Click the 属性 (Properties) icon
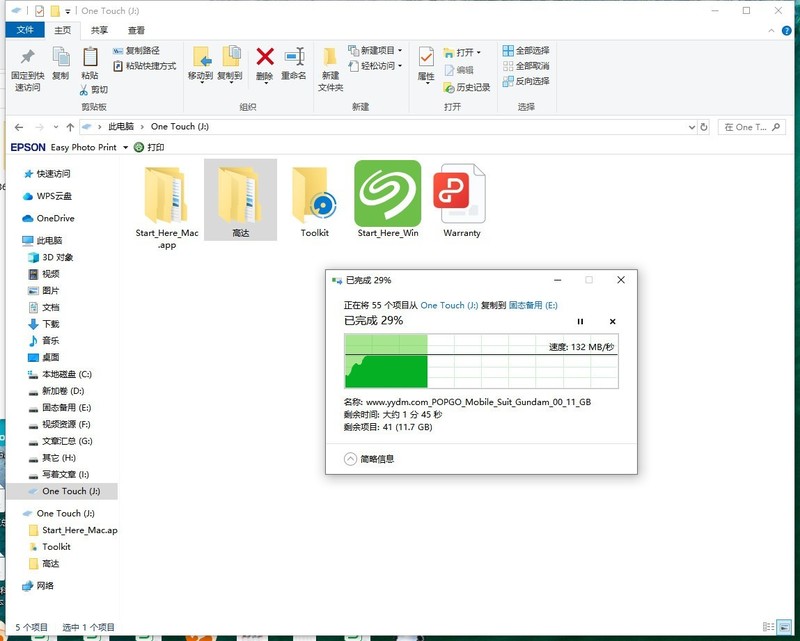 [425, 58]
